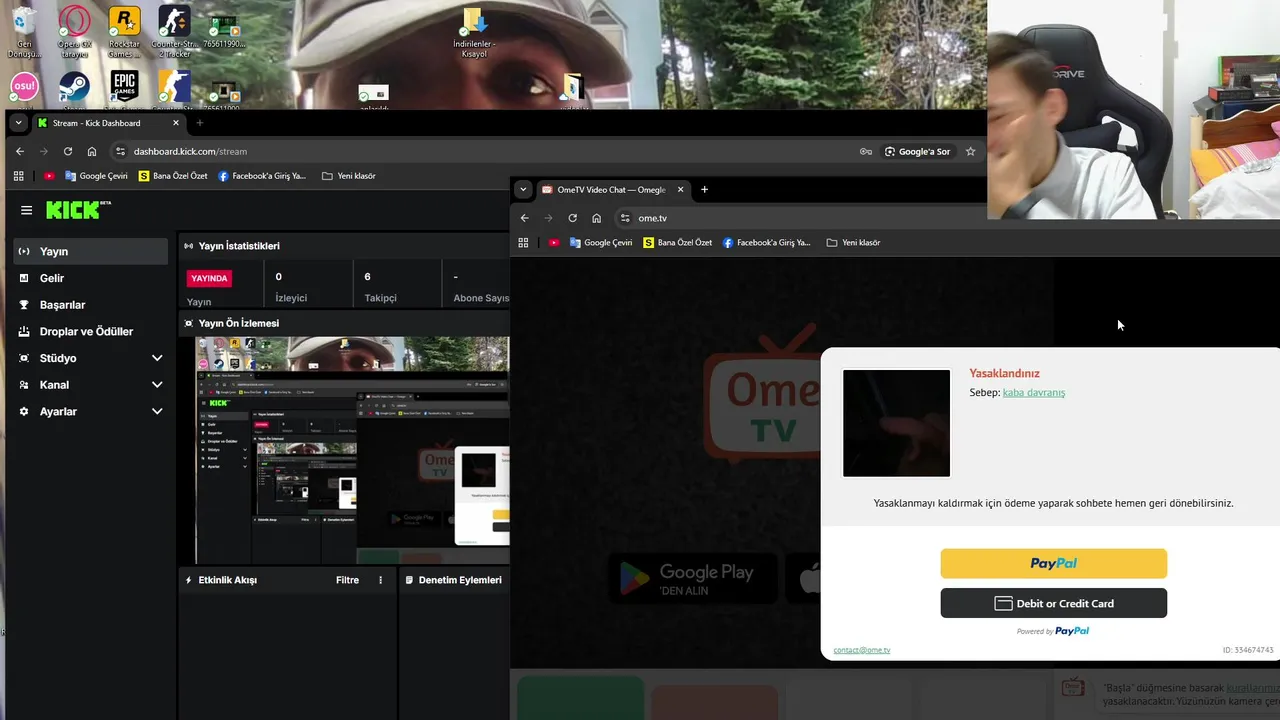
Task: Open the YouTube bookmark in the Kick window
Action: pyautogui.click(x=49, y=176)
